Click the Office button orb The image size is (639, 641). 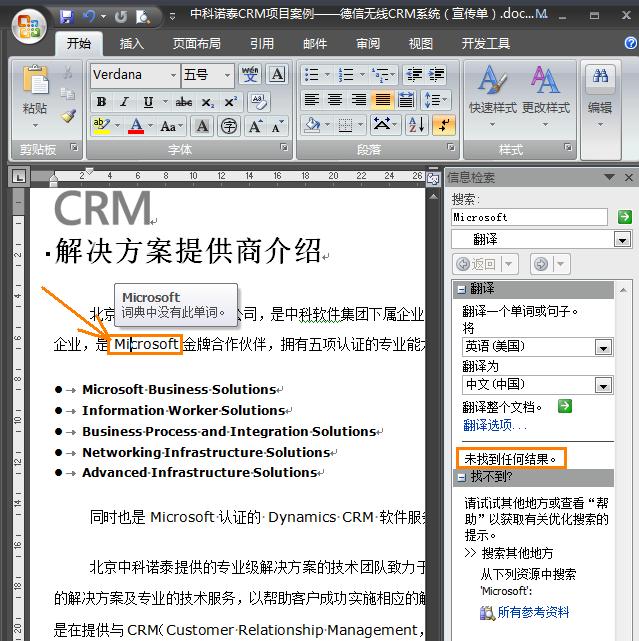[29, 26]
